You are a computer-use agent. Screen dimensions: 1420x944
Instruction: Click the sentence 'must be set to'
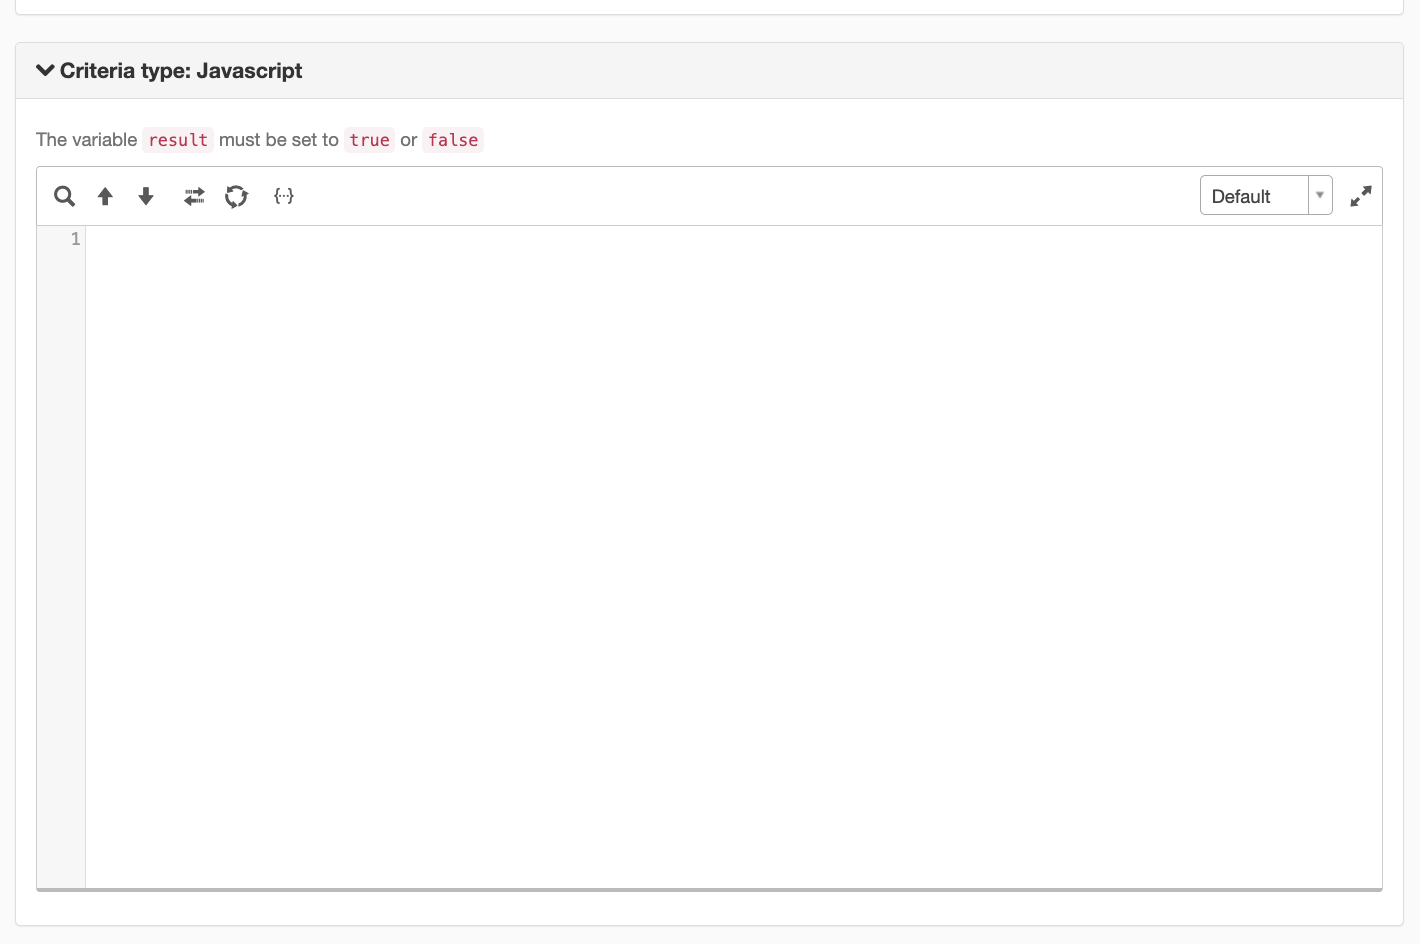coord(279,140)
